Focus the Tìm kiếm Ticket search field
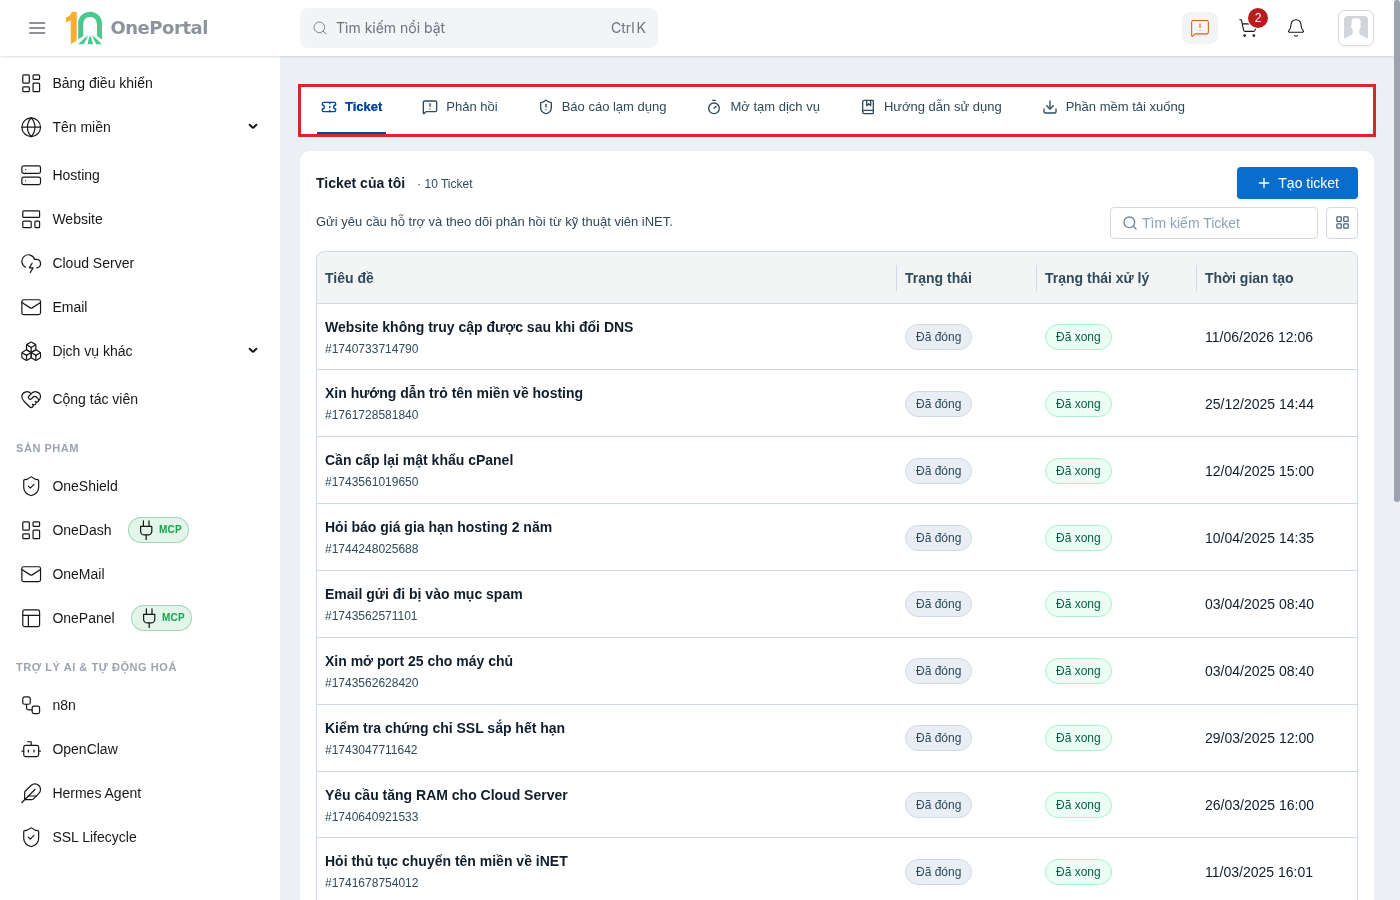This screenshot has width=1400, height=900. pos(1213,223)
